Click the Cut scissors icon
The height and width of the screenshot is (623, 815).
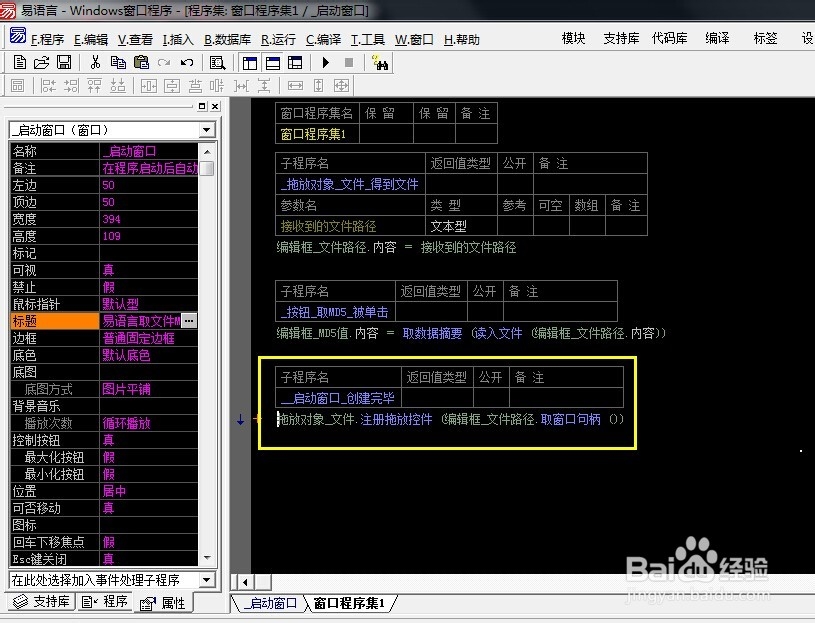(95, 63)
